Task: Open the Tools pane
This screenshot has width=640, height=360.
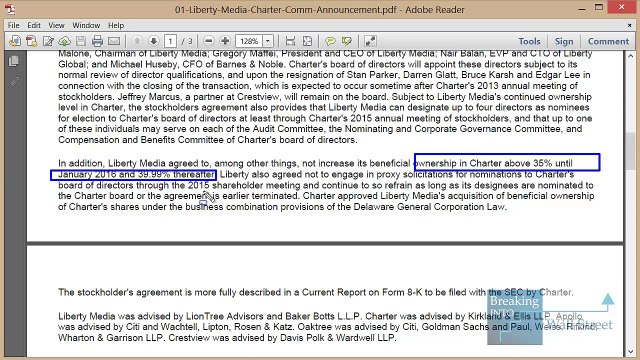Action: coord(529,41)
